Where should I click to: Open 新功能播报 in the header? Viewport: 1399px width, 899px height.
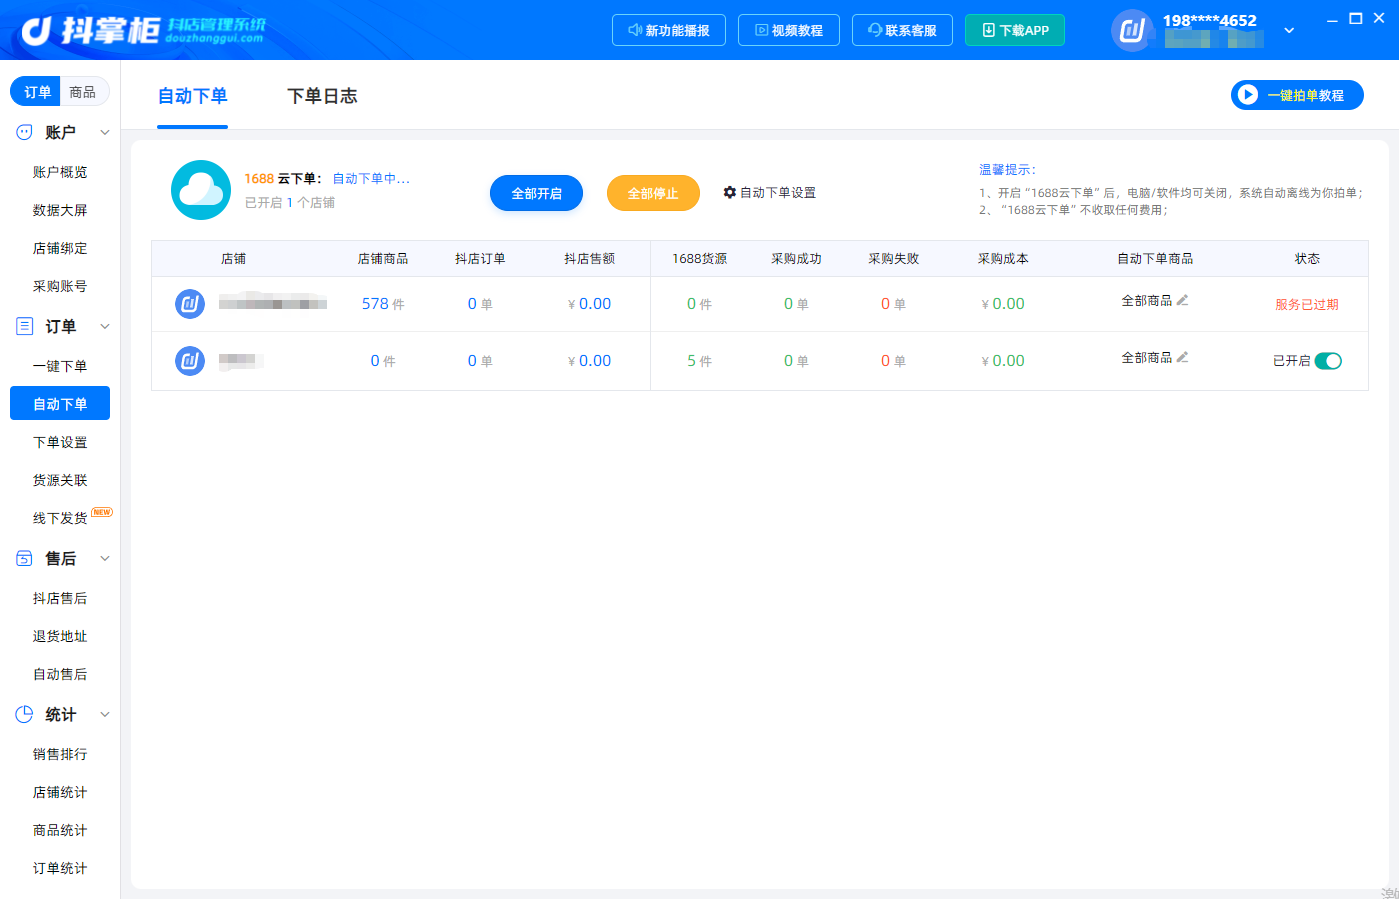point(668,30)
